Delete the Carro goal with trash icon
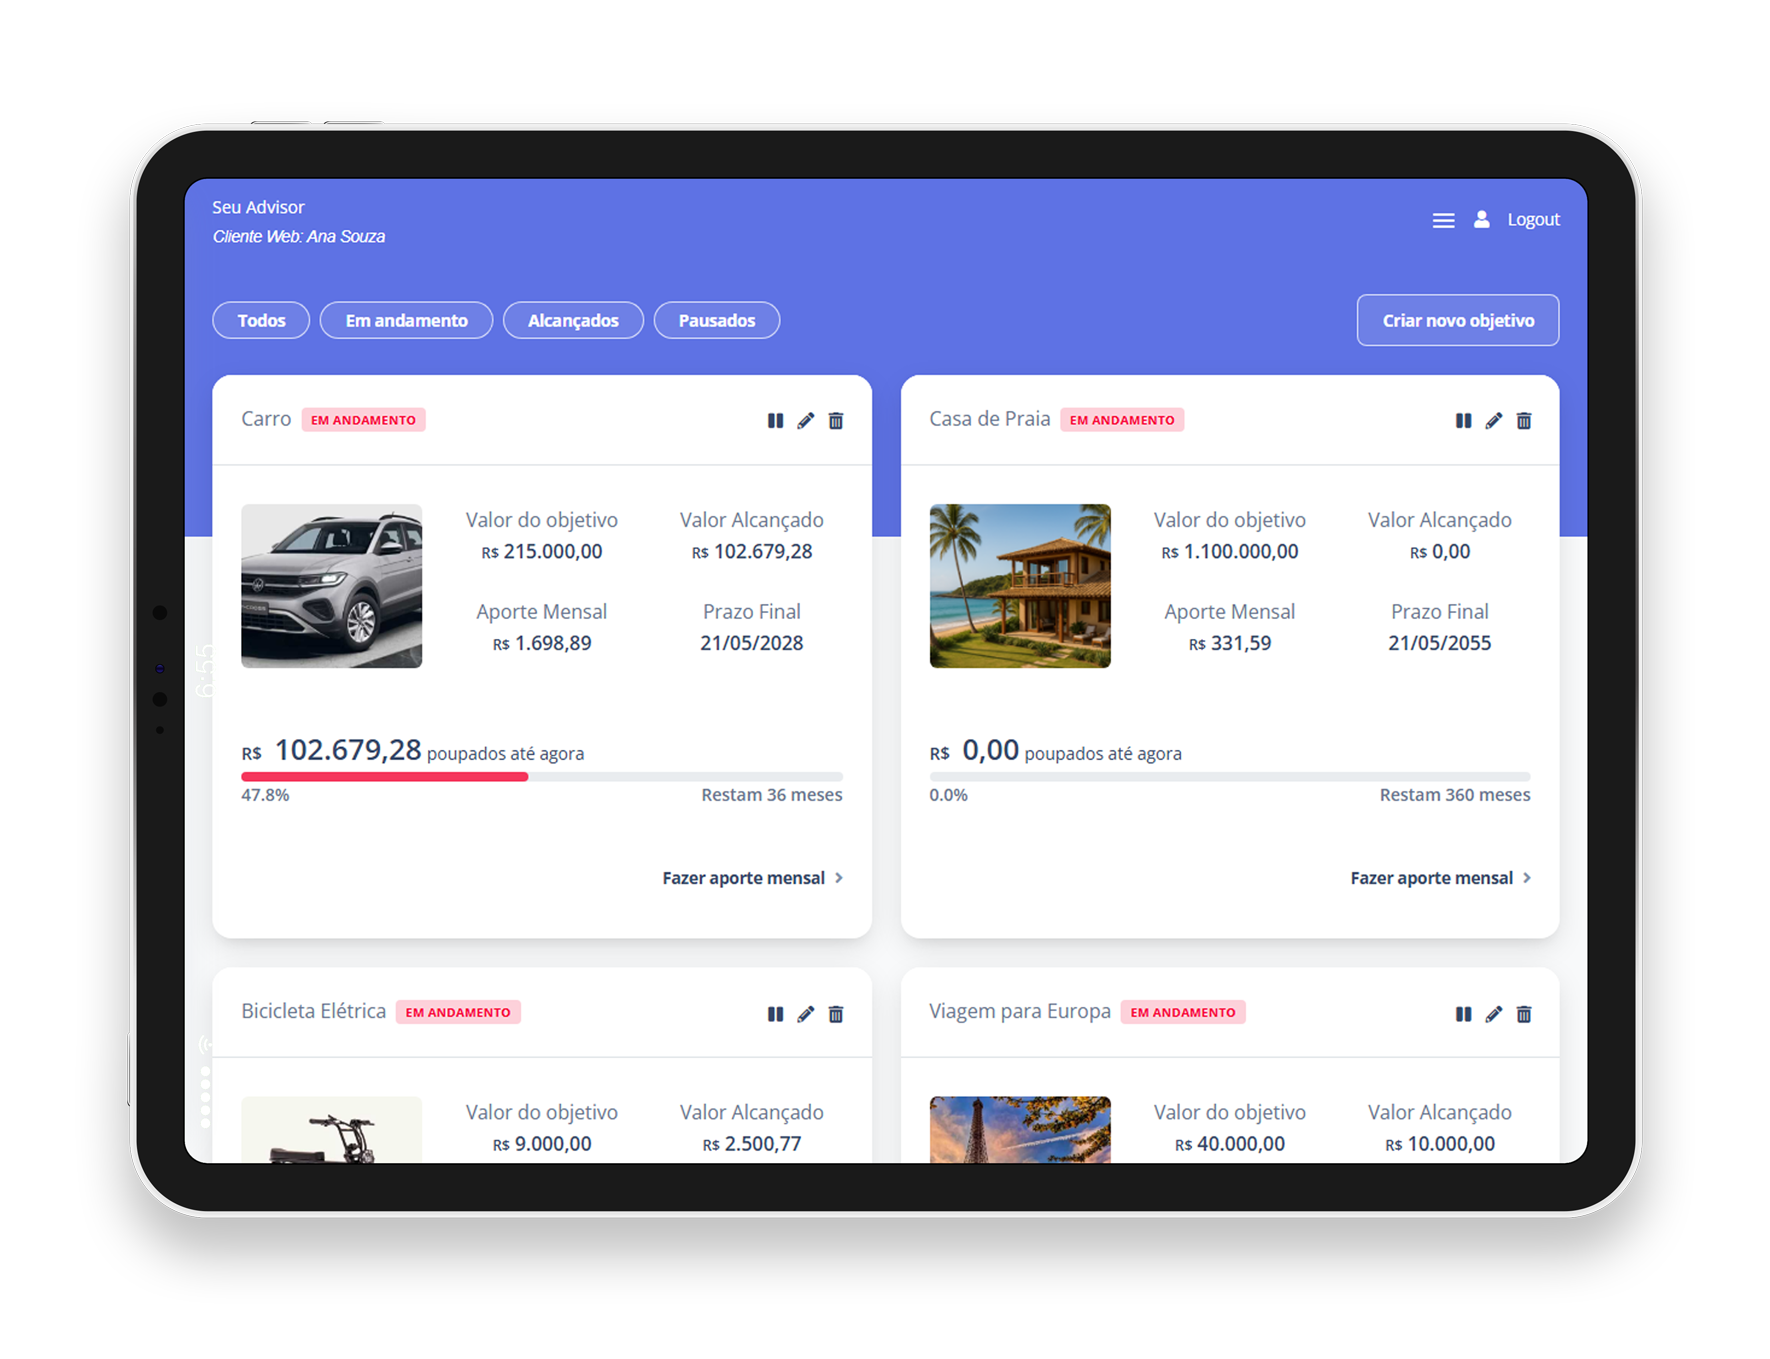 [836, 421]
